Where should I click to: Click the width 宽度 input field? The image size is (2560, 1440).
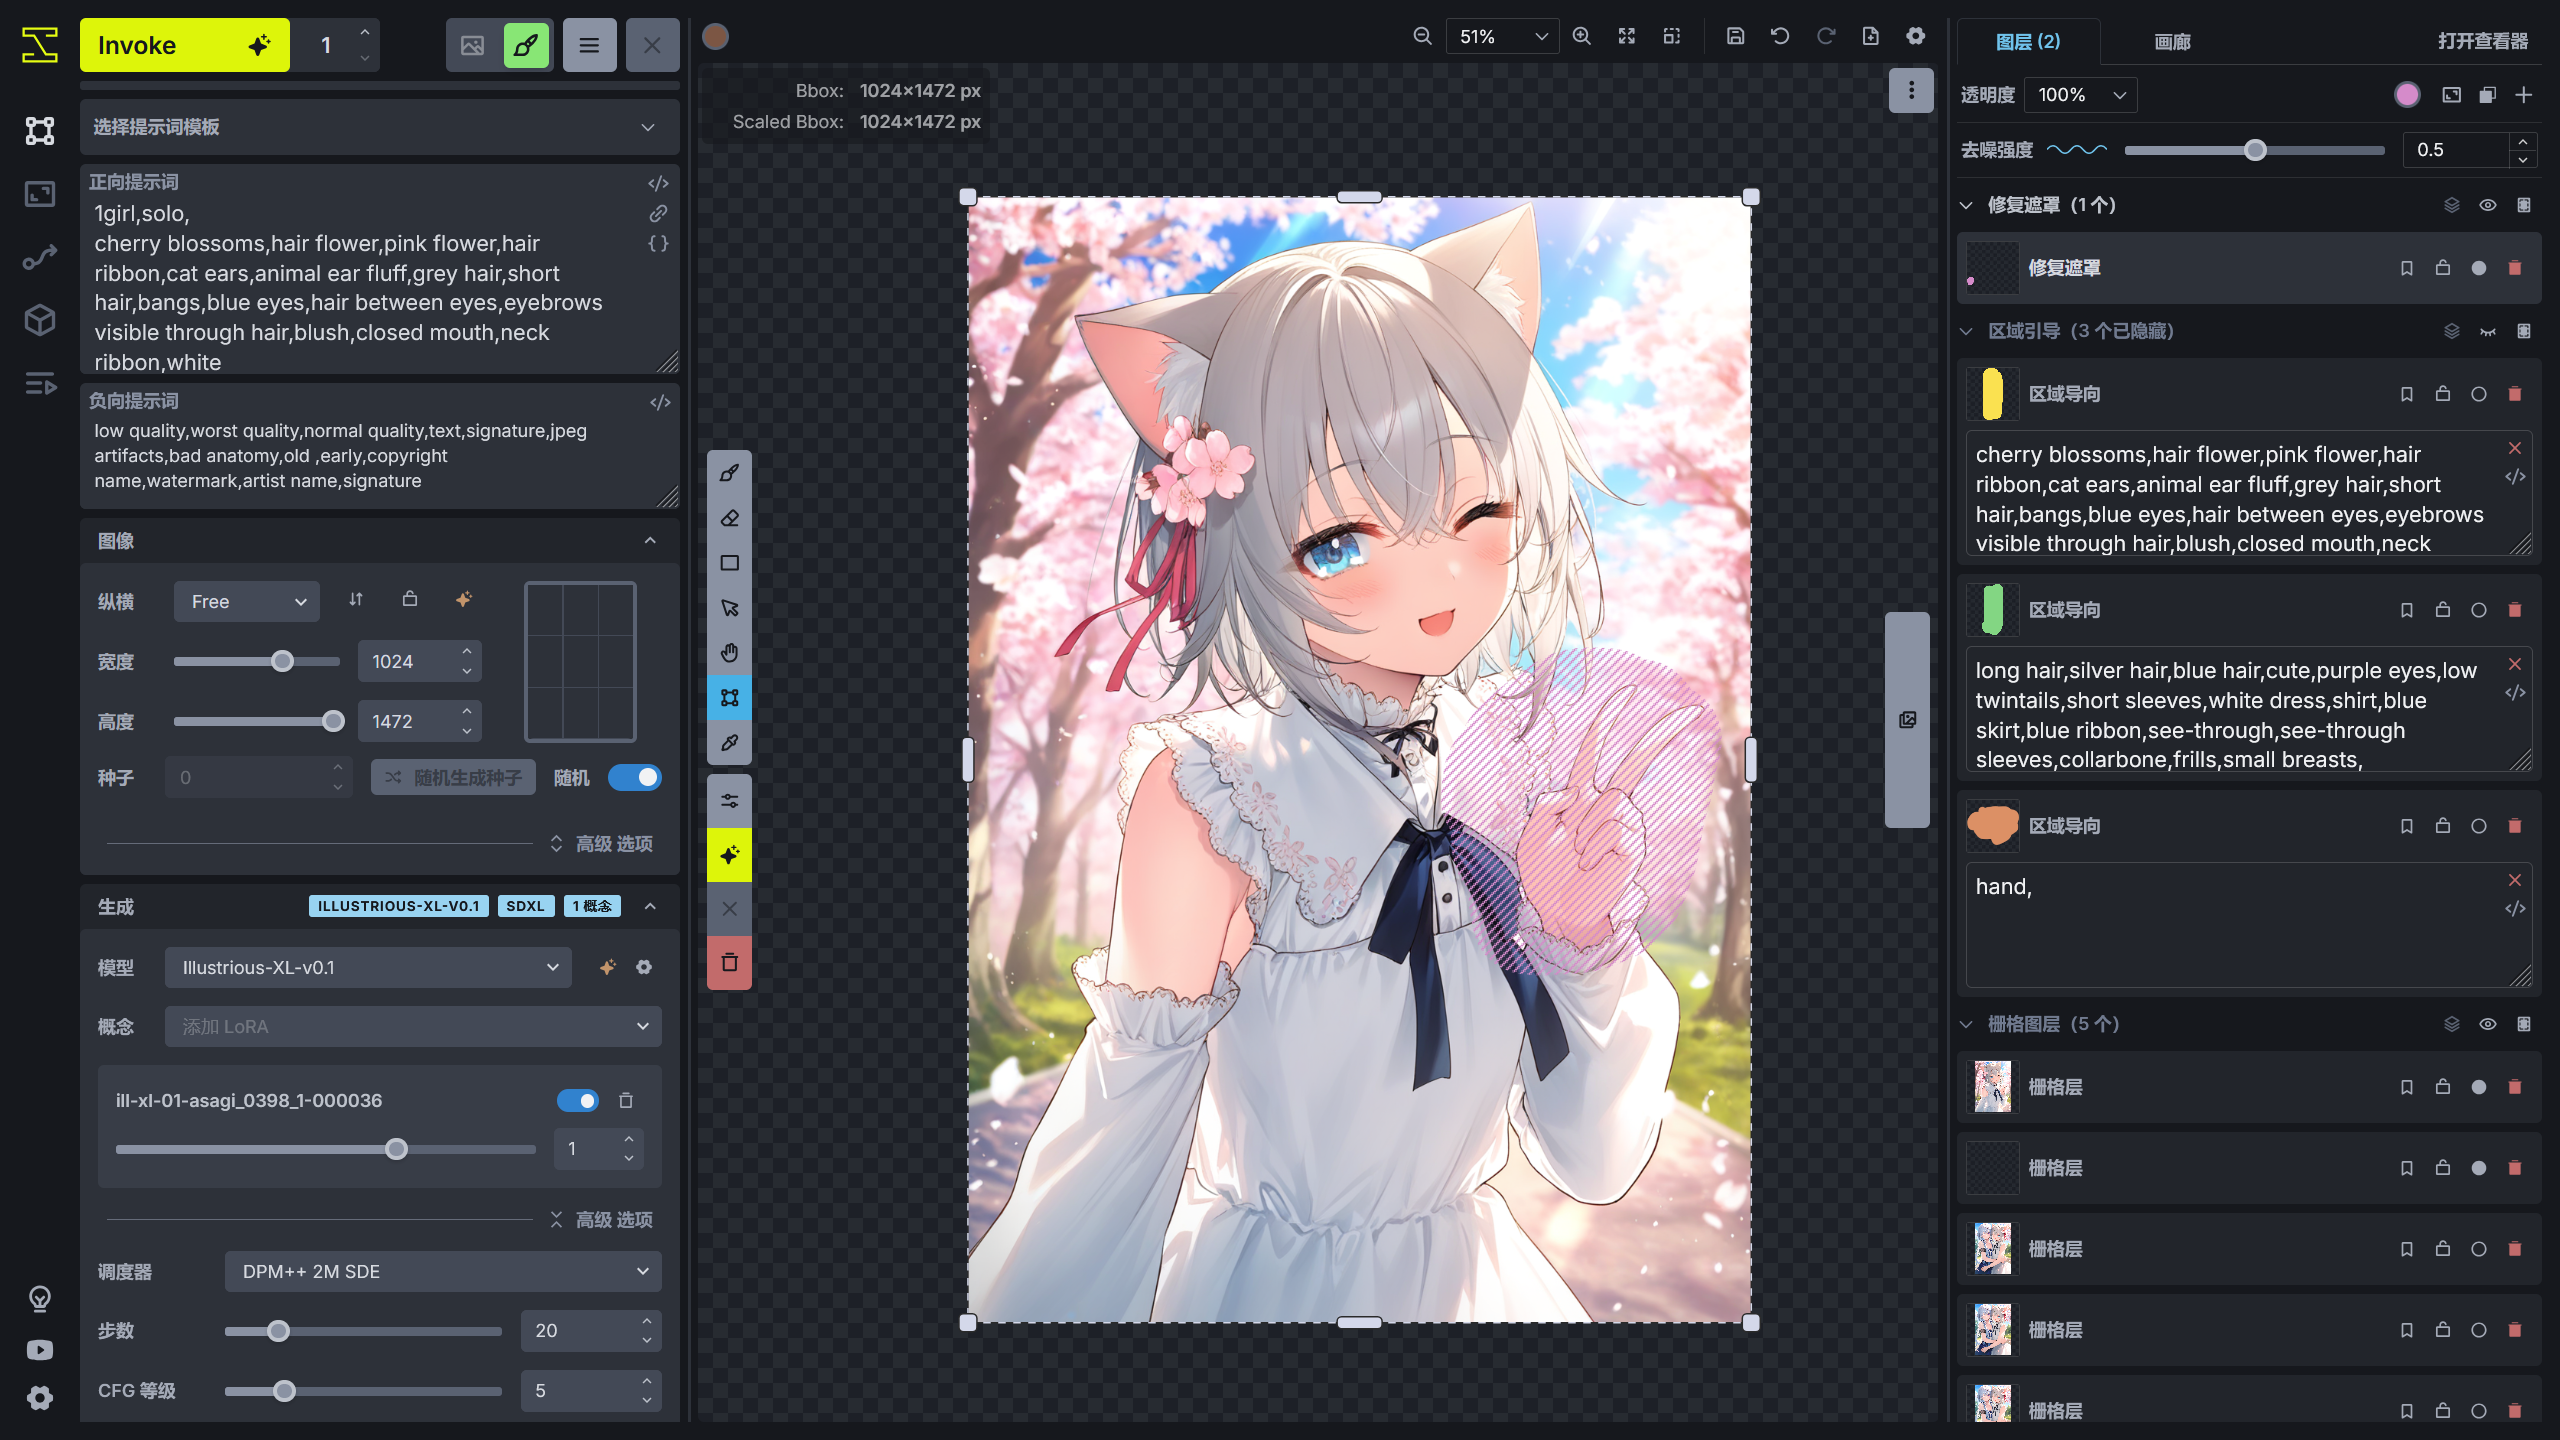coord(413,661)
